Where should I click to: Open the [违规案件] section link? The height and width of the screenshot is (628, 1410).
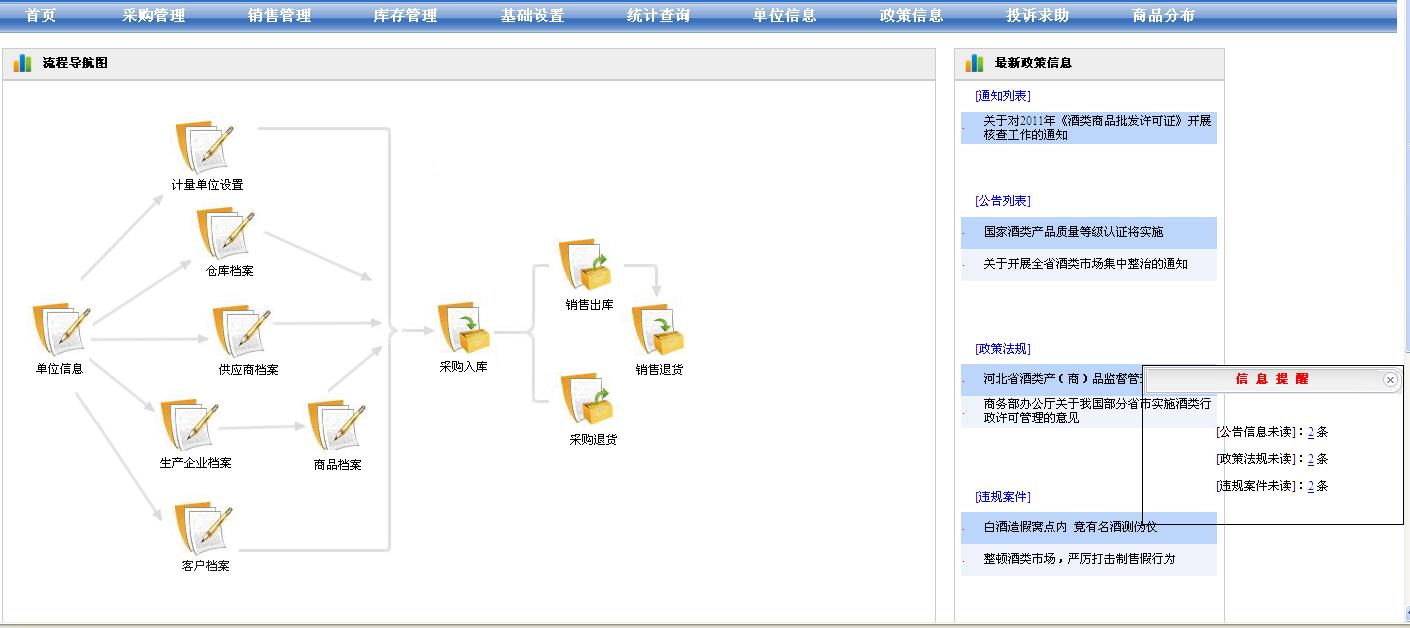[x=1002, y=497]
